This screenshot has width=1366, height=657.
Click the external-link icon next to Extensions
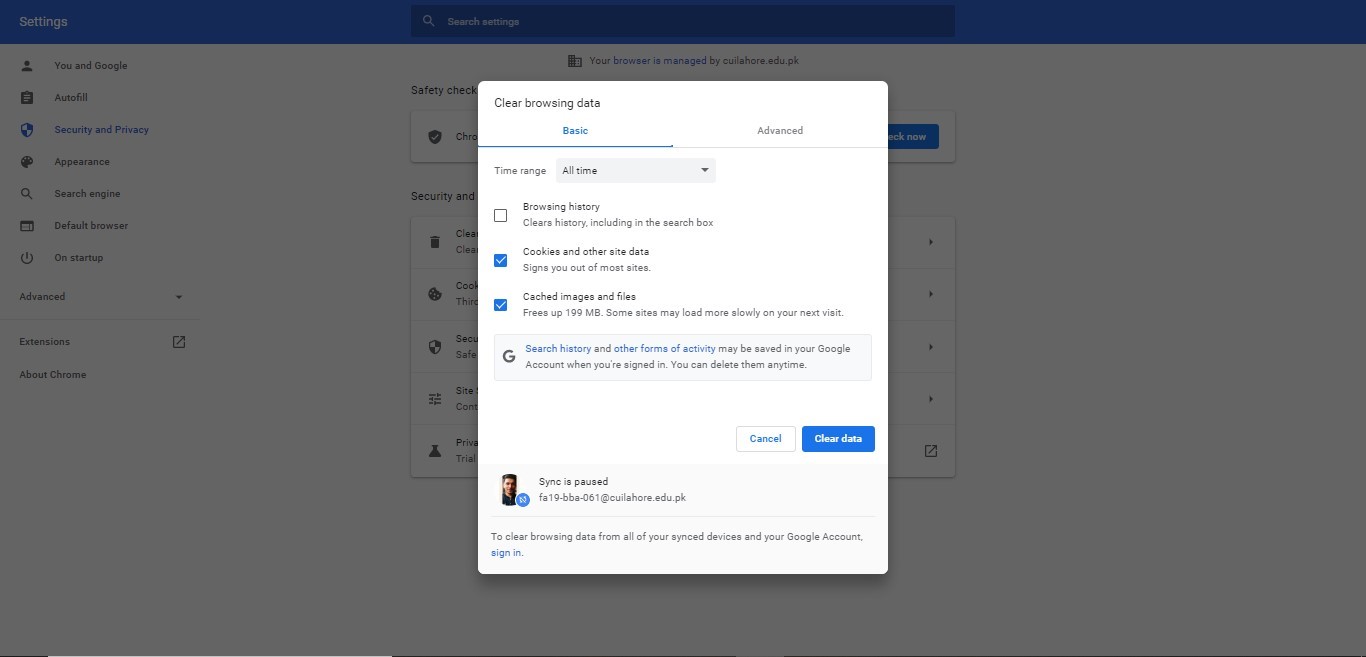[179, 342]
